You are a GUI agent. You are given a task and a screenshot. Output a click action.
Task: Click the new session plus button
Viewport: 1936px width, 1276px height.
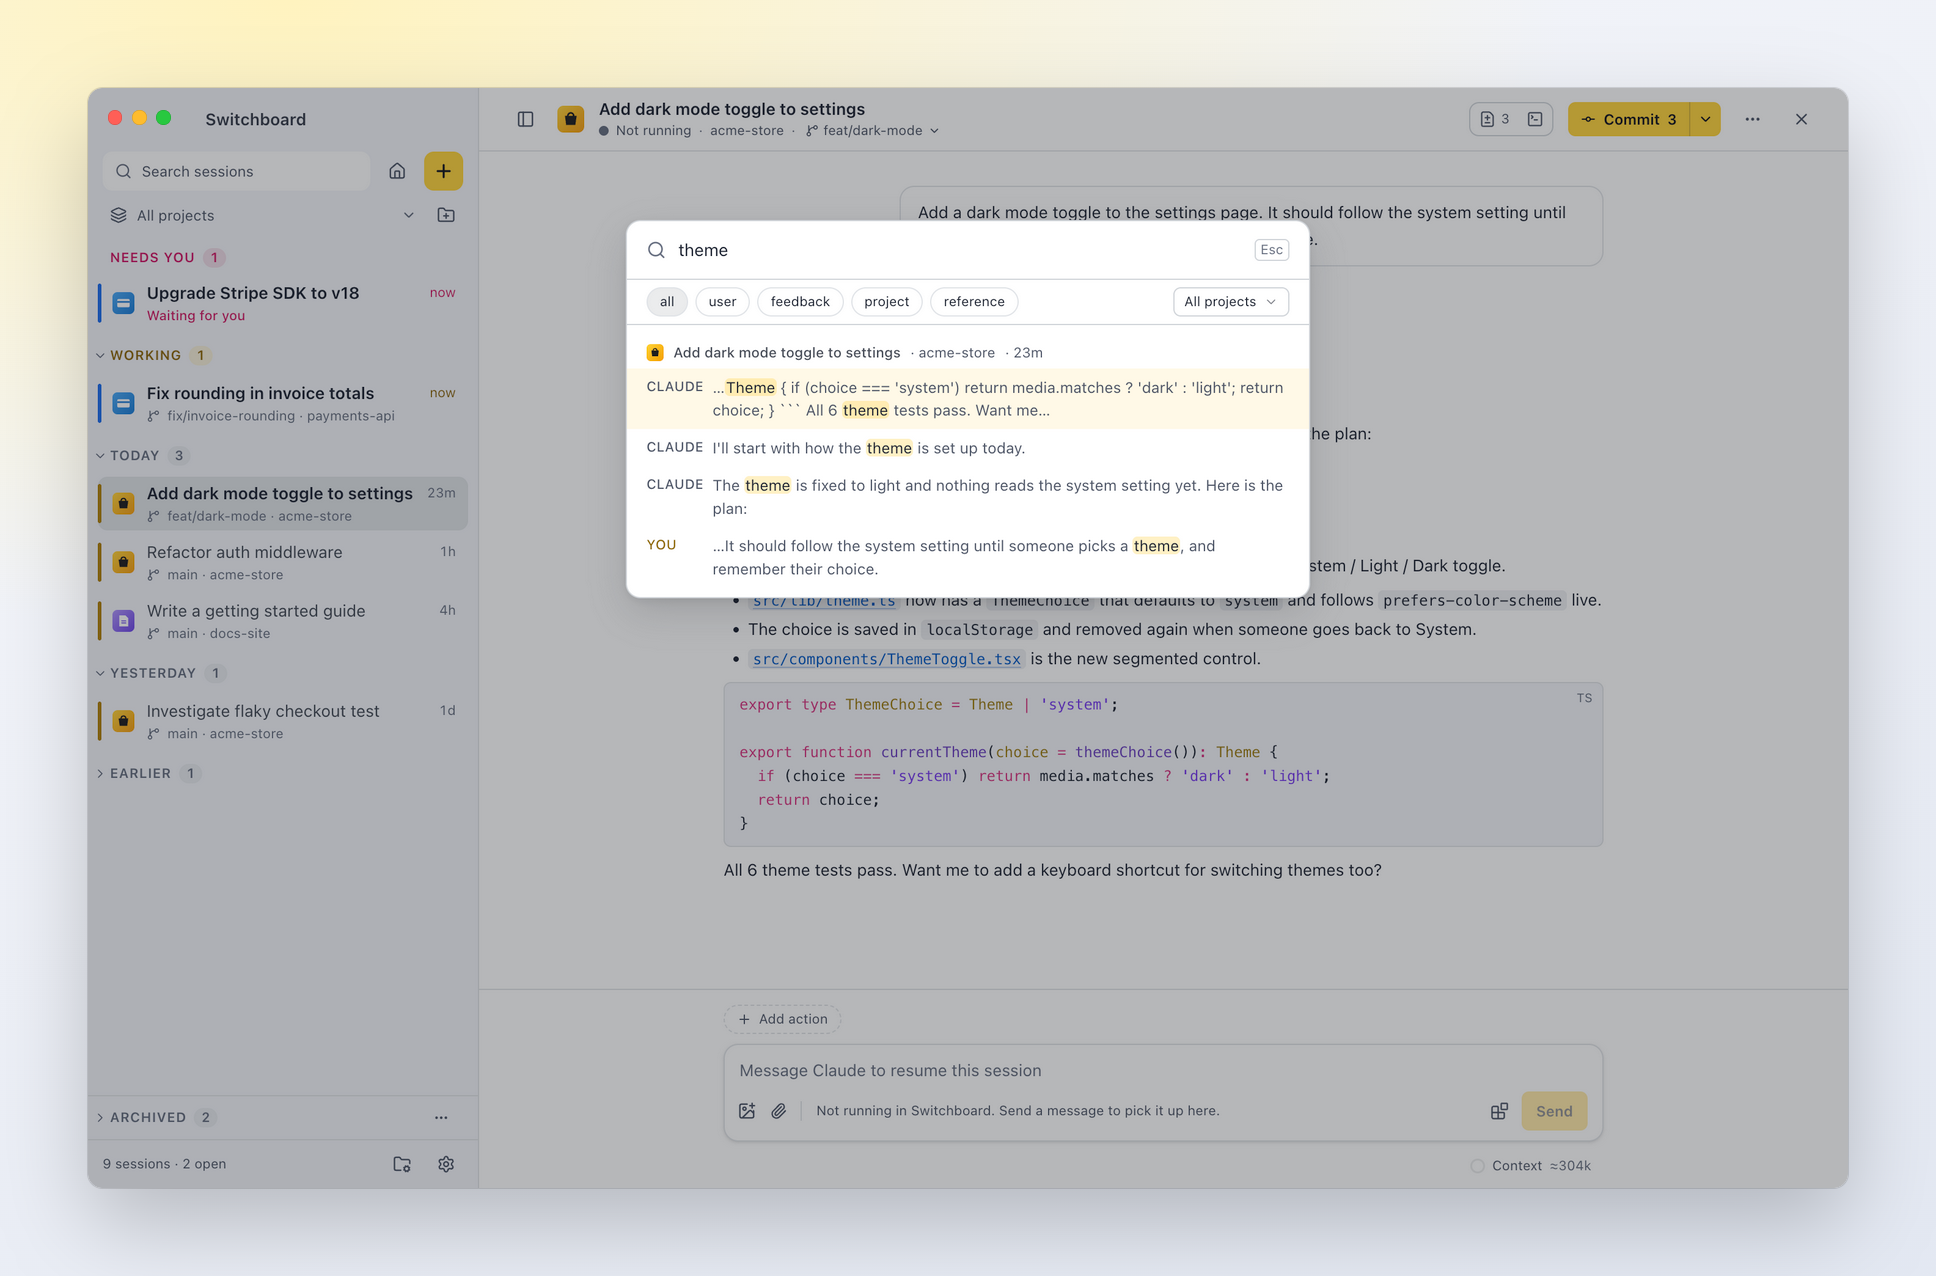coord(443,171)
